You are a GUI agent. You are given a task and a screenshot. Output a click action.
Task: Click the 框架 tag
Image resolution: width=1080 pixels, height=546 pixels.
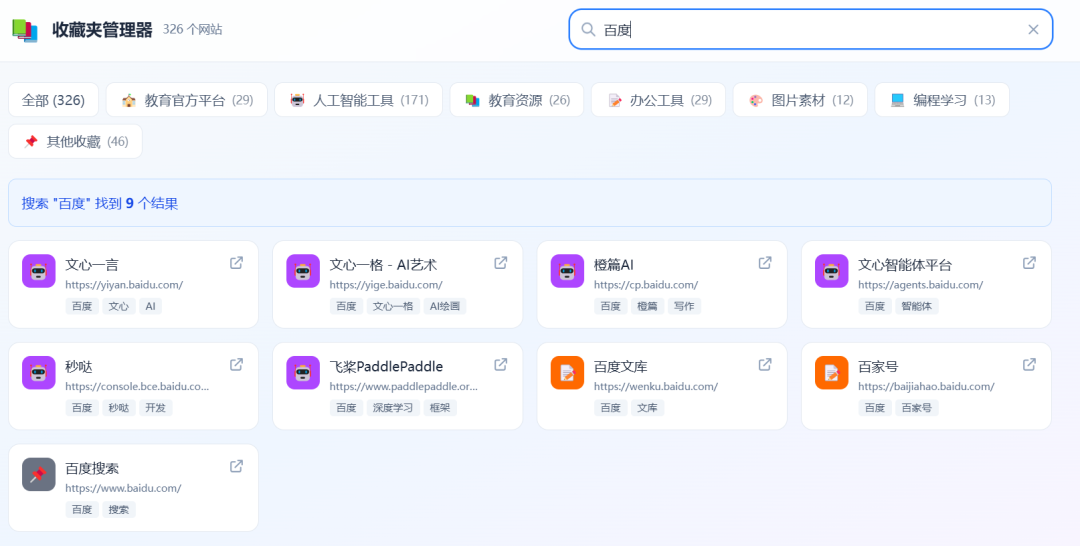[x=440, y=408]
